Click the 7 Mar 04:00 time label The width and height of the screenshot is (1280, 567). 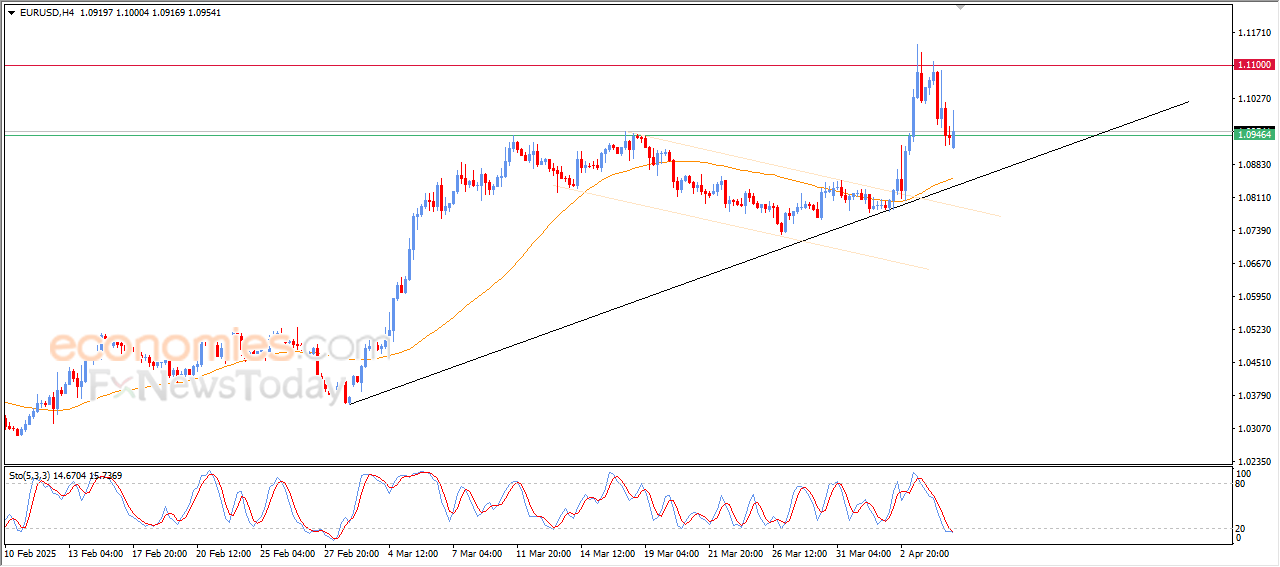point(478,552)
